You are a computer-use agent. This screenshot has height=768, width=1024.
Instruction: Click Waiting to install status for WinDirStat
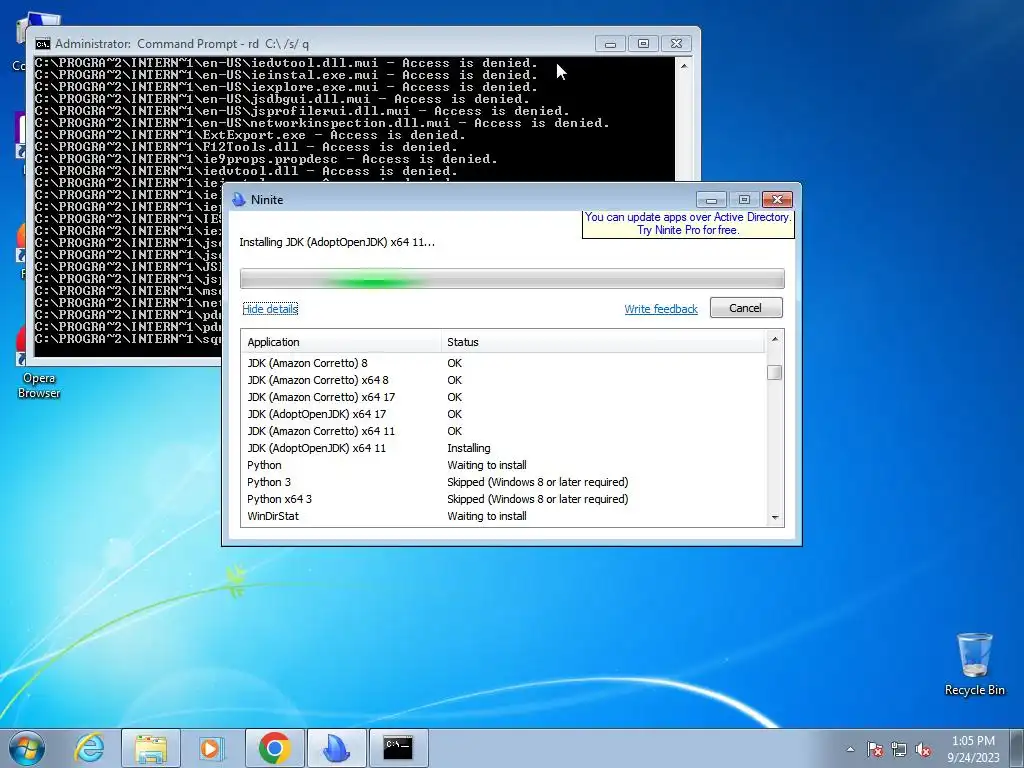[487, 516]
